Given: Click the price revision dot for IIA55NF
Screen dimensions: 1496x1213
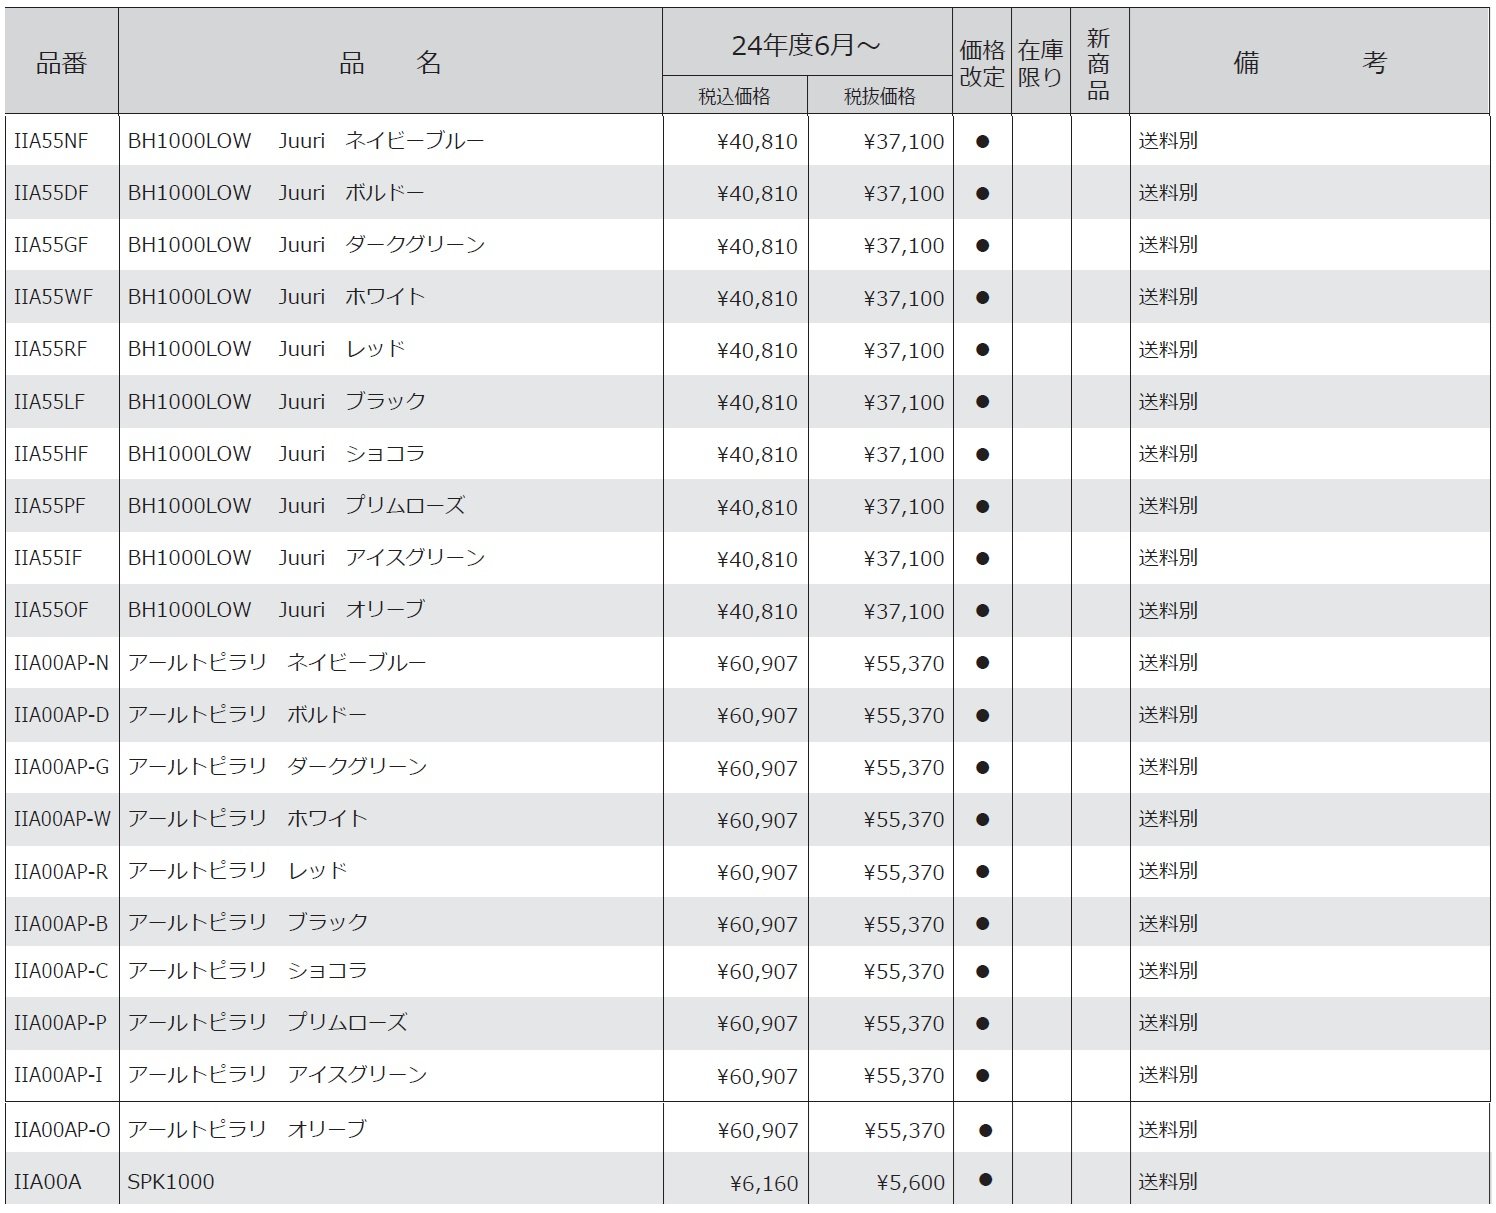Looking at the screenshot, I should (x=982, y=142).
